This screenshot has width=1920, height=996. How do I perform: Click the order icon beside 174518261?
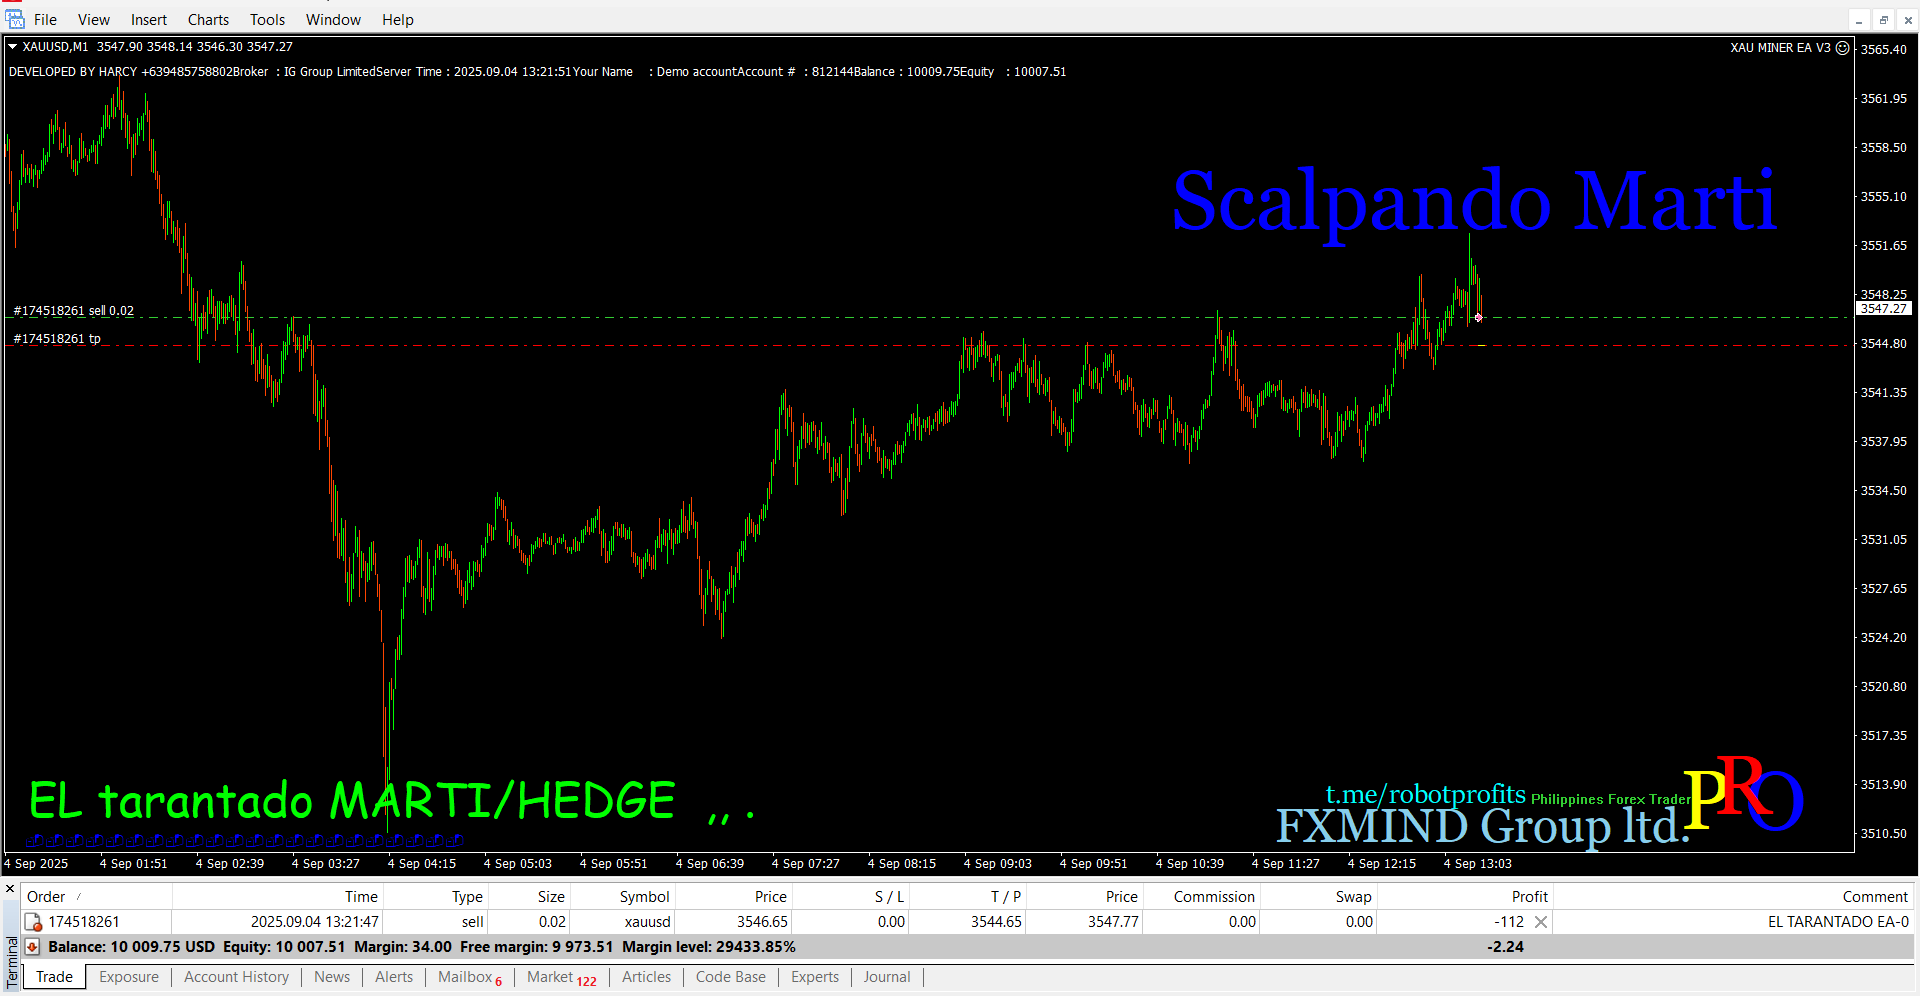33,922
